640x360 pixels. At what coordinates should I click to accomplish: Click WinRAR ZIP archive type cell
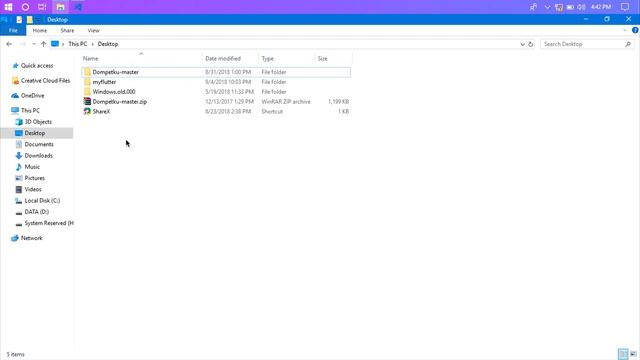click(x=286, y=102)
